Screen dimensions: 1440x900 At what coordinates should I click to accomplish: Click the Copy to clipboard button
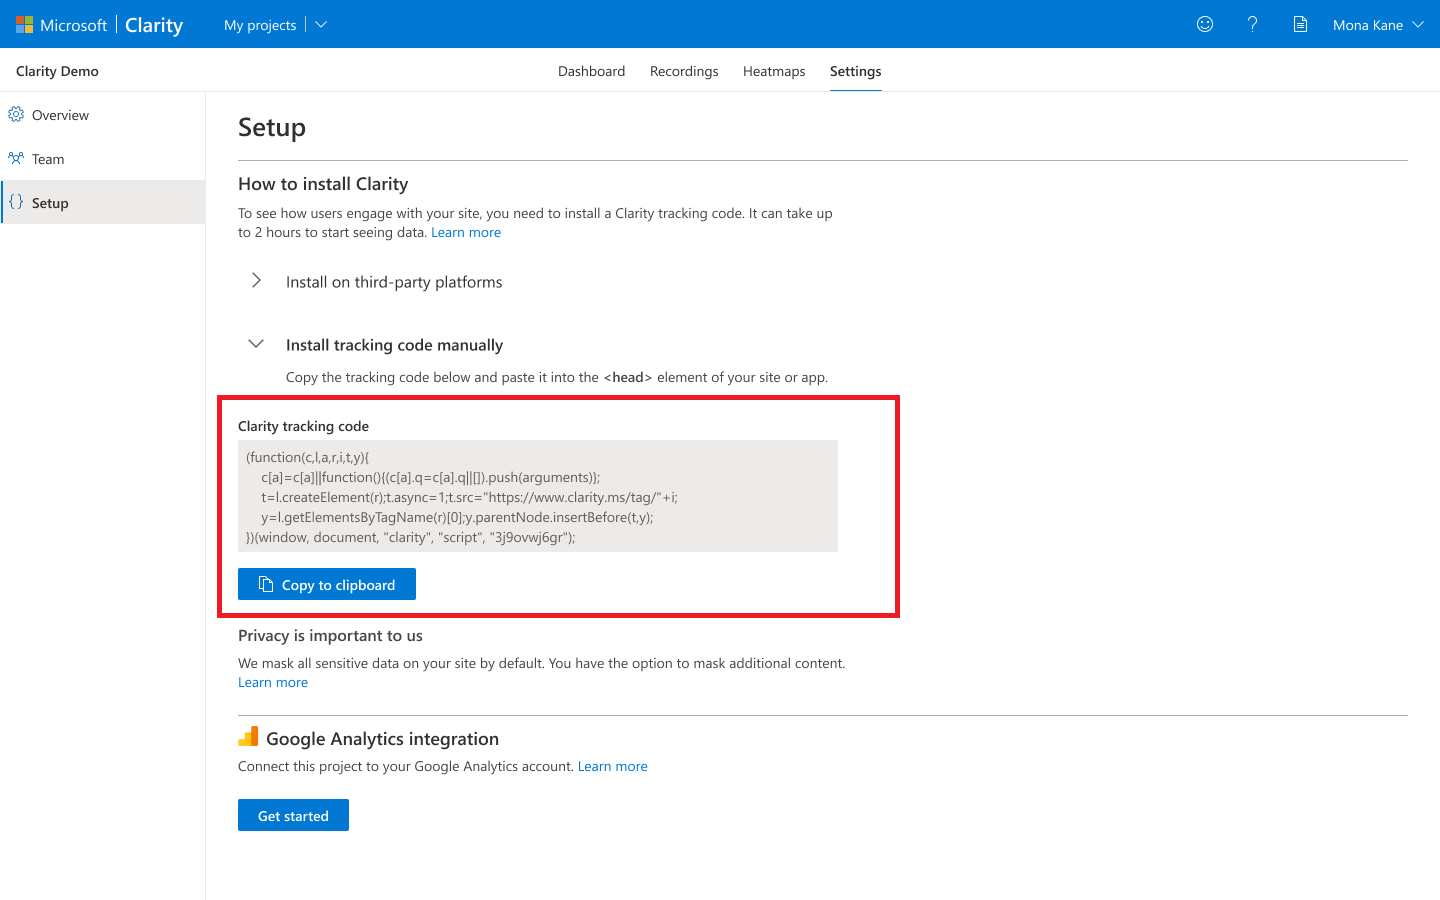coord(327,585)
